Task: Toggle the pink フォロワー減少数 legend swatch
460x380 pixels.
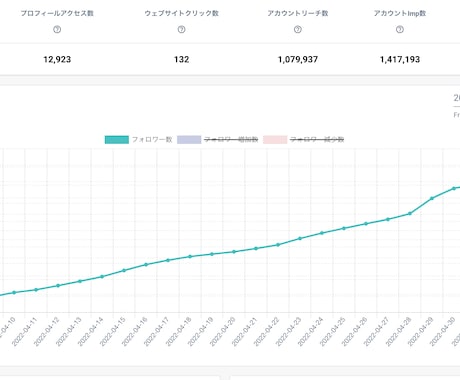Action: [x=275, y=139]
